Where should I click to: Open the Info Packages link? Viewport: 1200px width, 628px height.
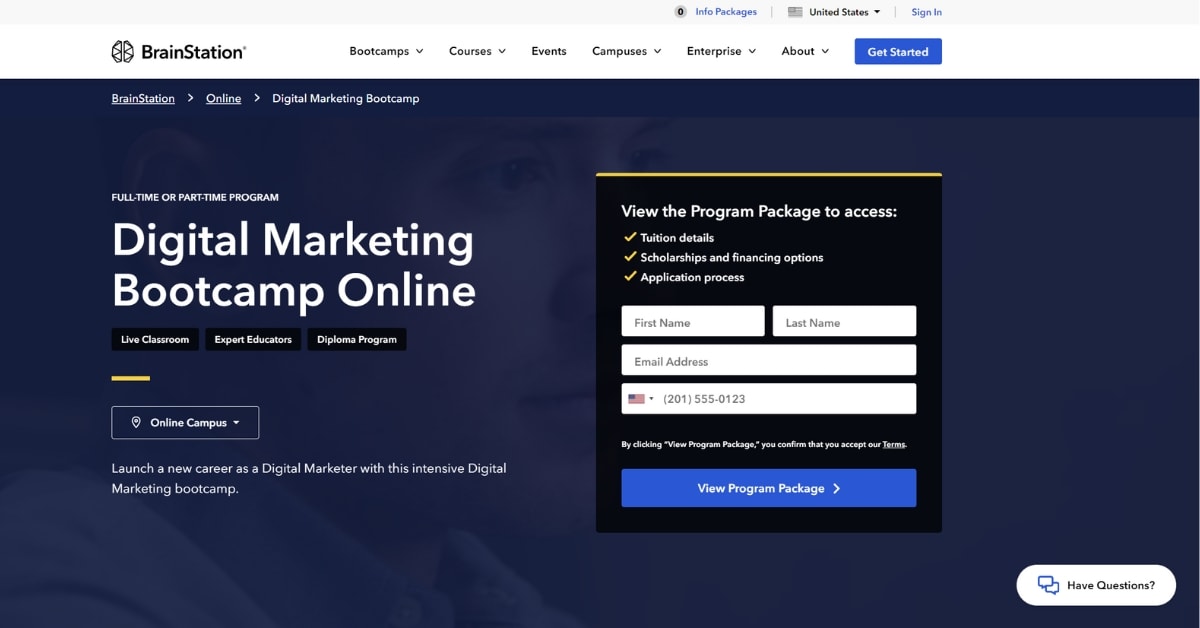[726, 12]
